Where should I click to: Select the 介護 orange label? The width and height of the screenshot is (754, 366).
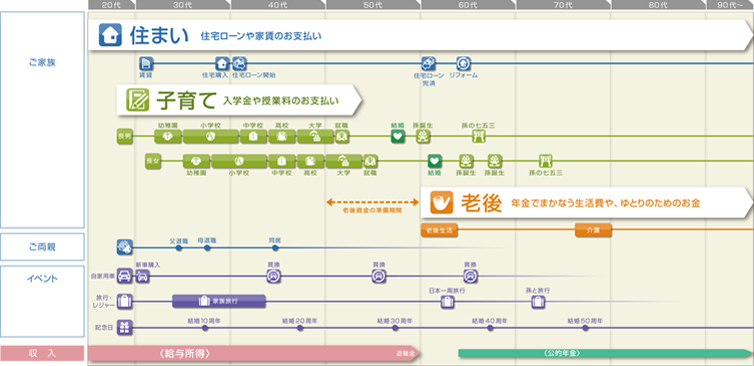(593, 230)
